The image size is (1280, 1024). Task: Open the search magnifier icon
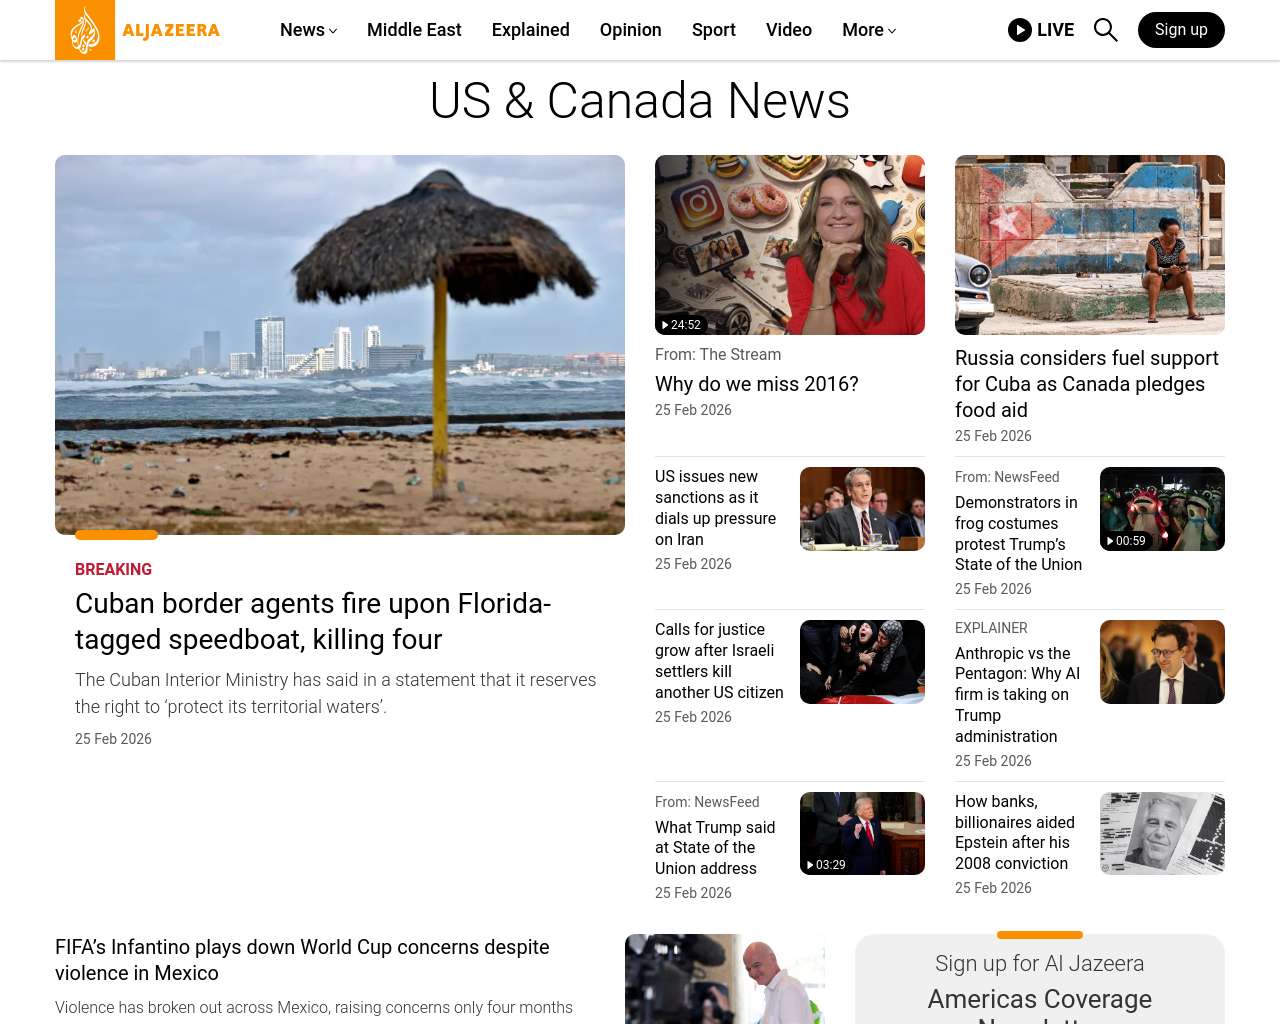1105,30
